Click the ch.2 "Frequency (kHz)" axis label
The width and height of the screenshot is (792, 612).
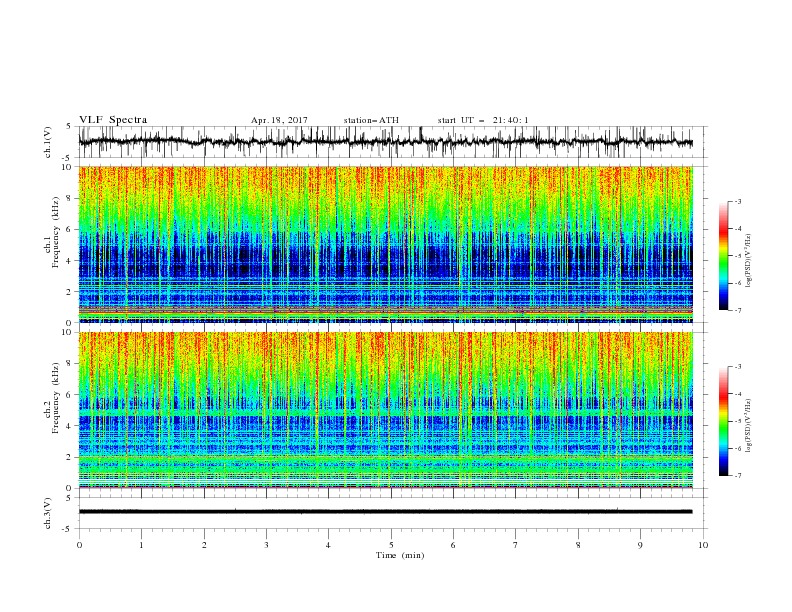click(55, 398)
